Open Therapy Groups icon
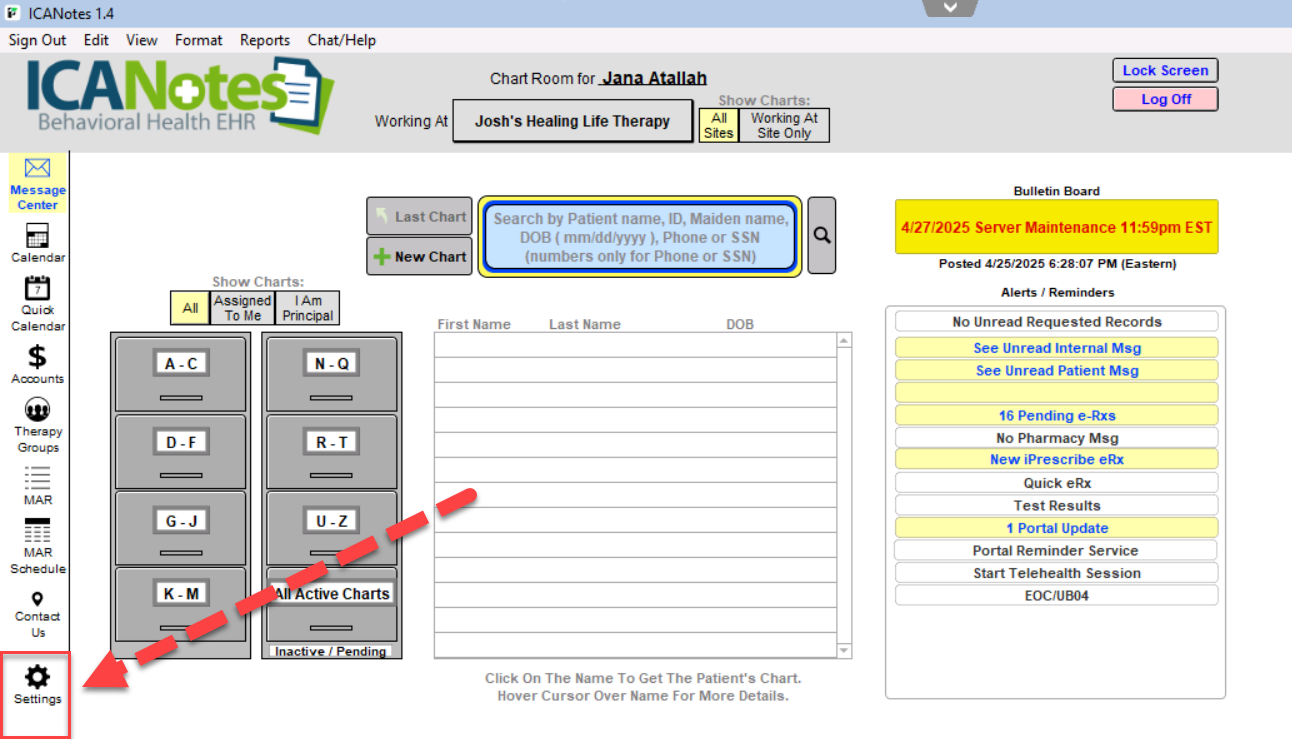 pos(37,410)
